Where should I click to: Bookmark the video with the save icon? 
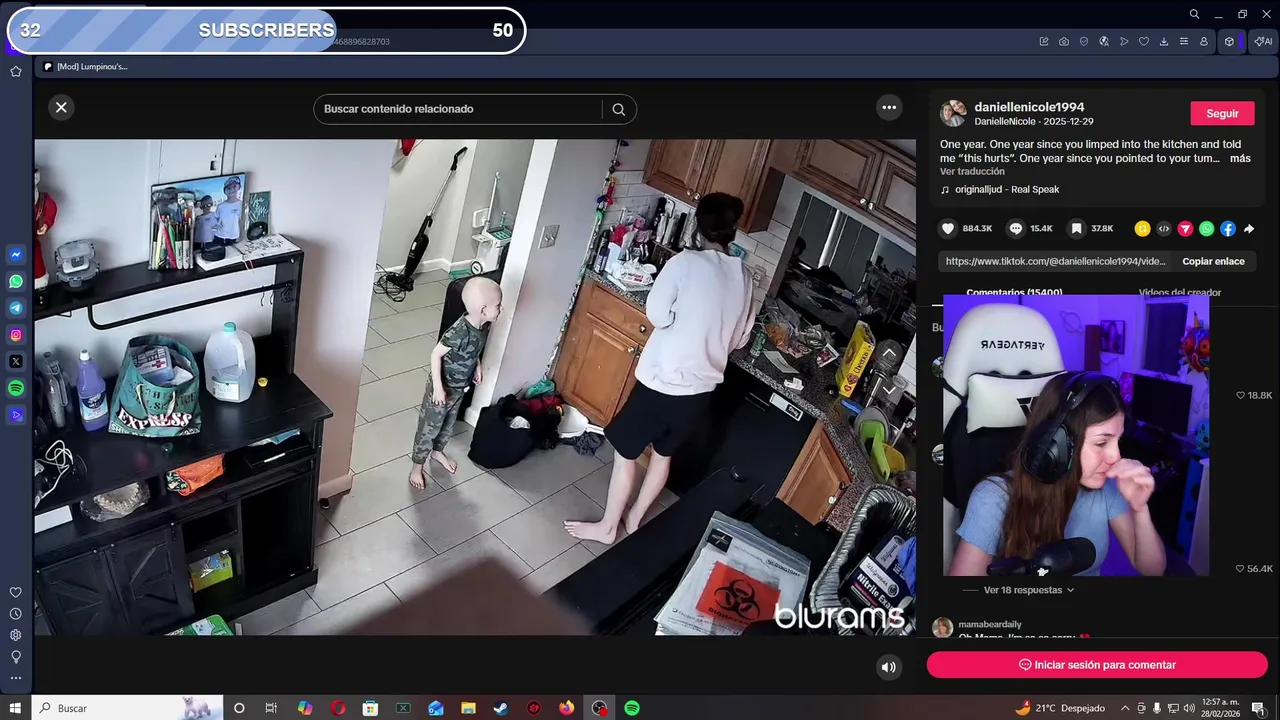tap(1076, 229)
